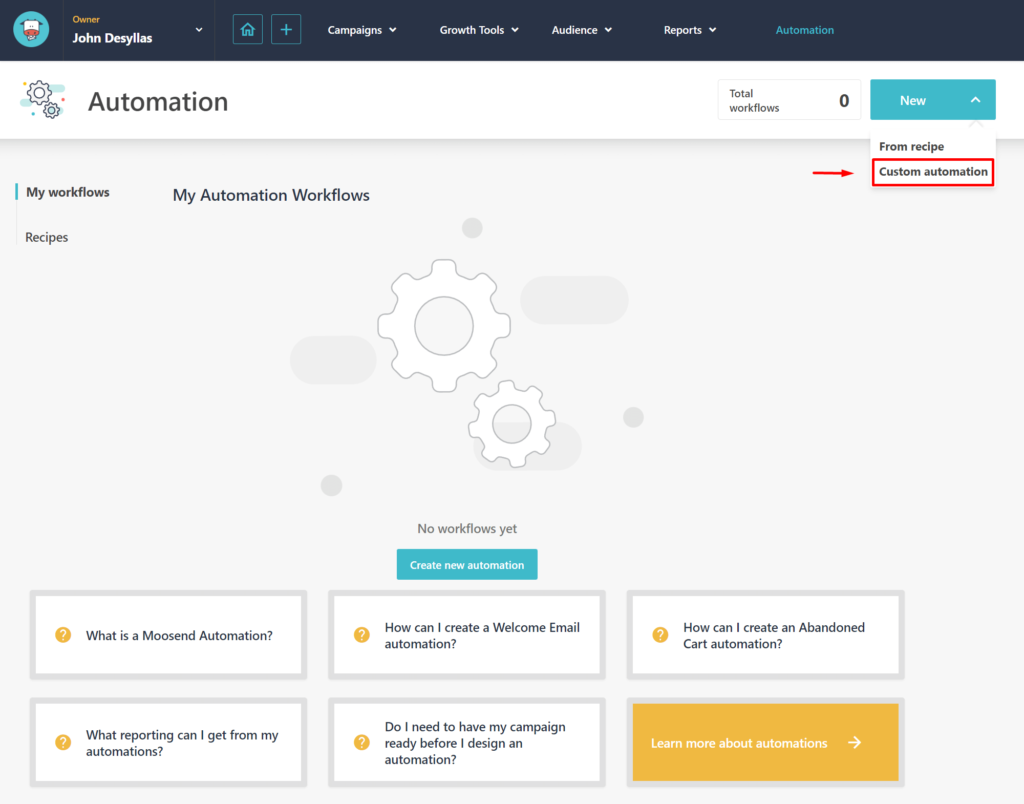Choose 'Custom automation' from the menu
The height and width of the screenshot is (804, 1024).
[x=932, y=171]
